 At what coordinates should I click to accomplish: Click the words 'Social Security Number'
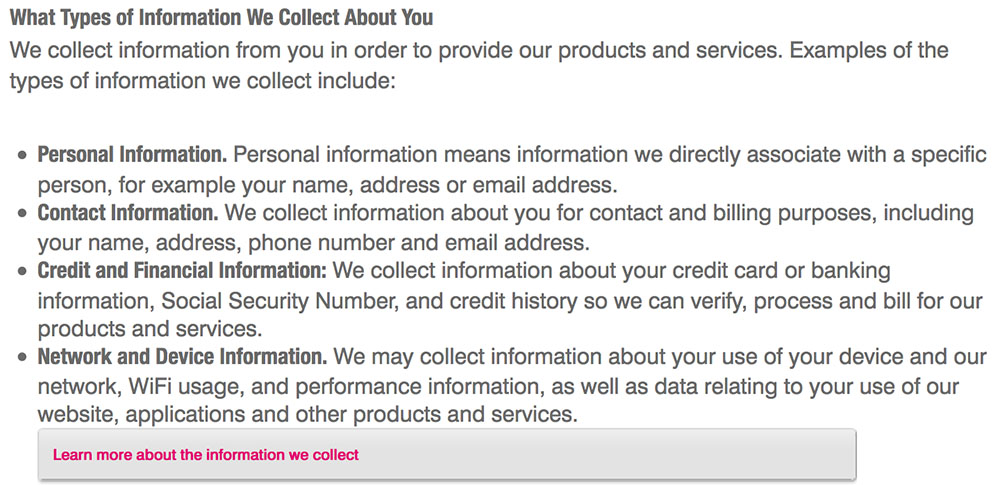(281, 300)
